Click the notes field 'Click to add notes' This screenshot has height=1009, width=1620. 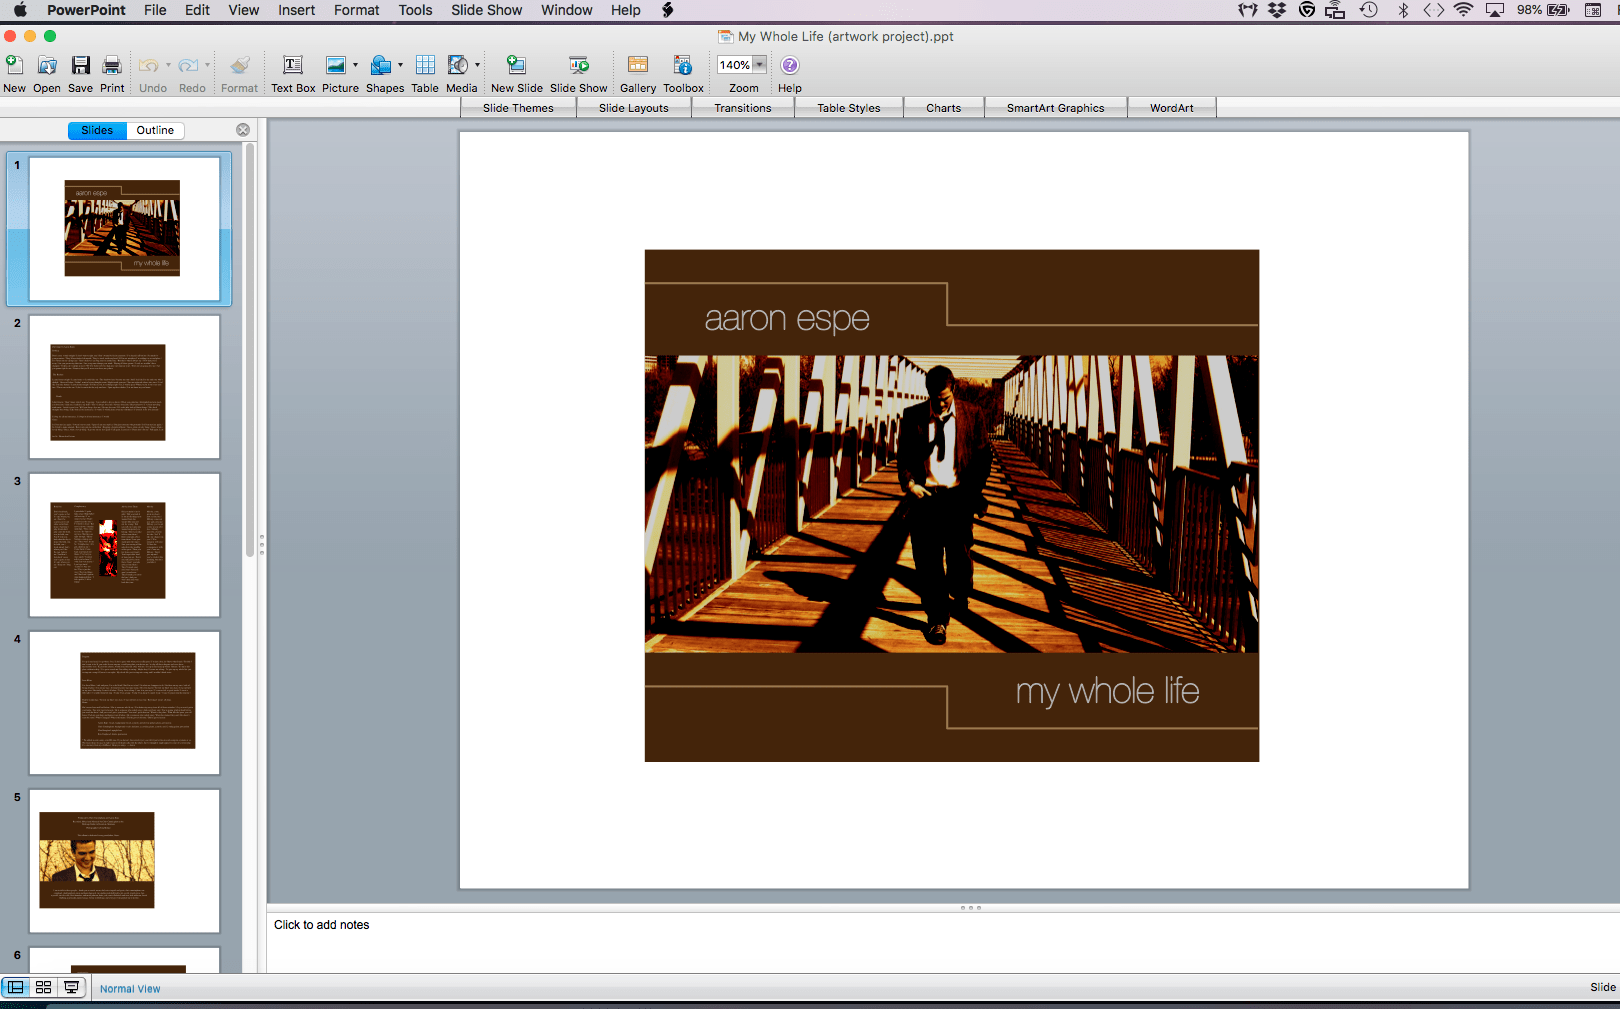tap(943, 940)
